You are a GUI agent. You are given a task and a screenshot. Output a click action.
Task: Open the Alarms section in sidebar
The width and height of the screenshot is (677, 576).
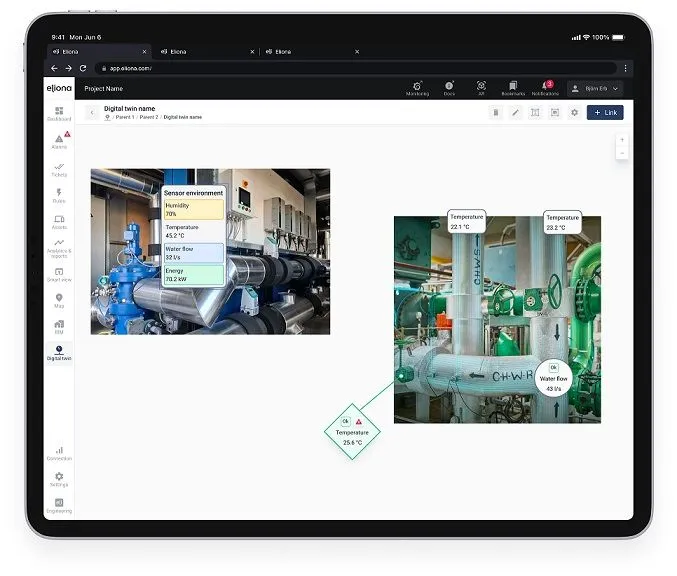pyautogui.click(x=59, y=141)
